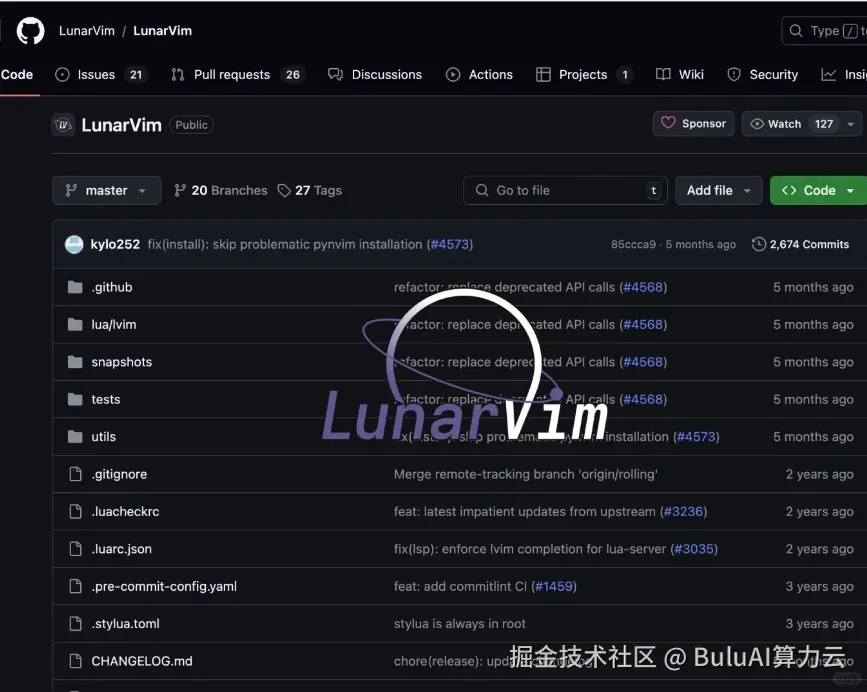The width and height of the screenshot is (867, 692).
Task: Click the utils folder icon
Action: [75, 437]
